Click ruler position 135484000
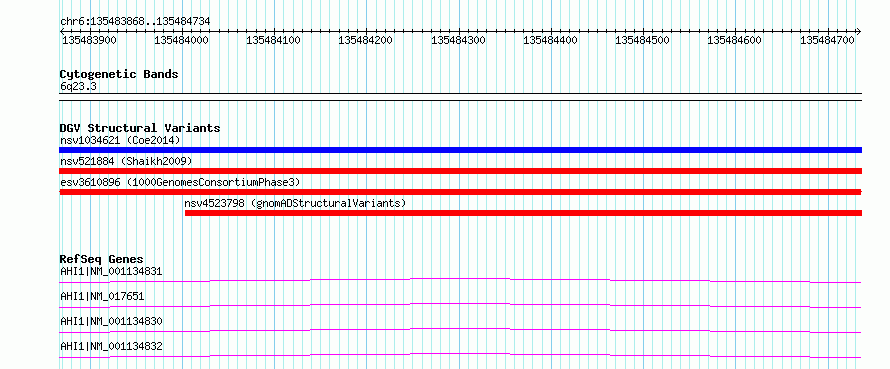890x369 pixels. point(182,40)
